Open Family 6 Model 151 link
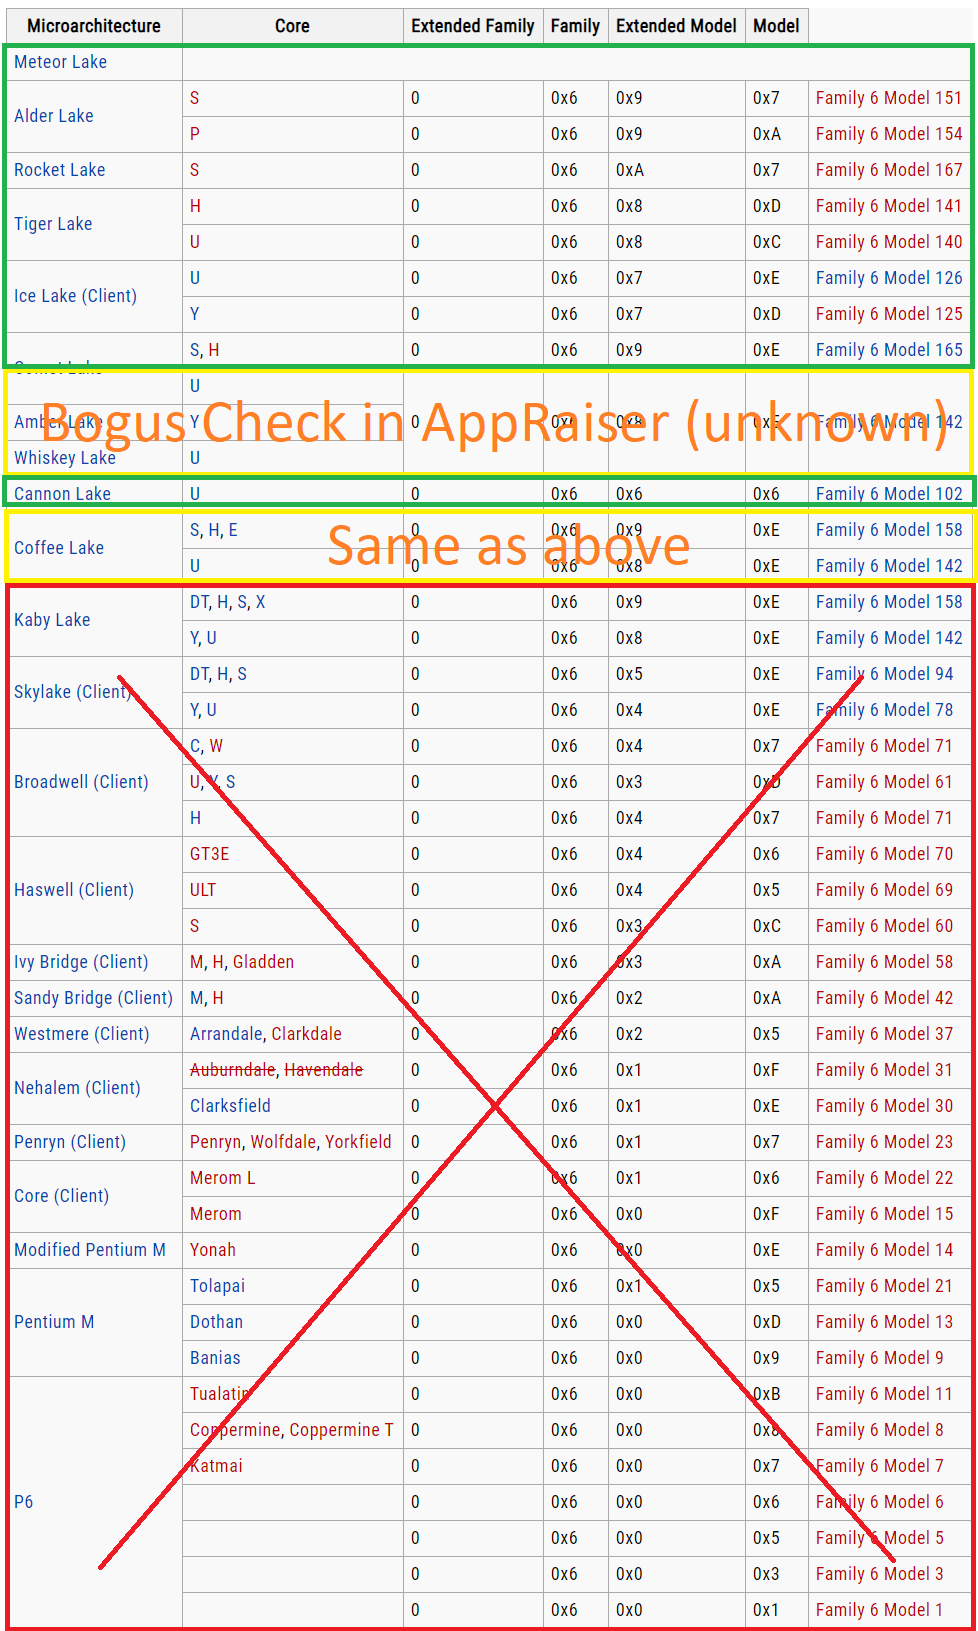 tap(888, 98)
